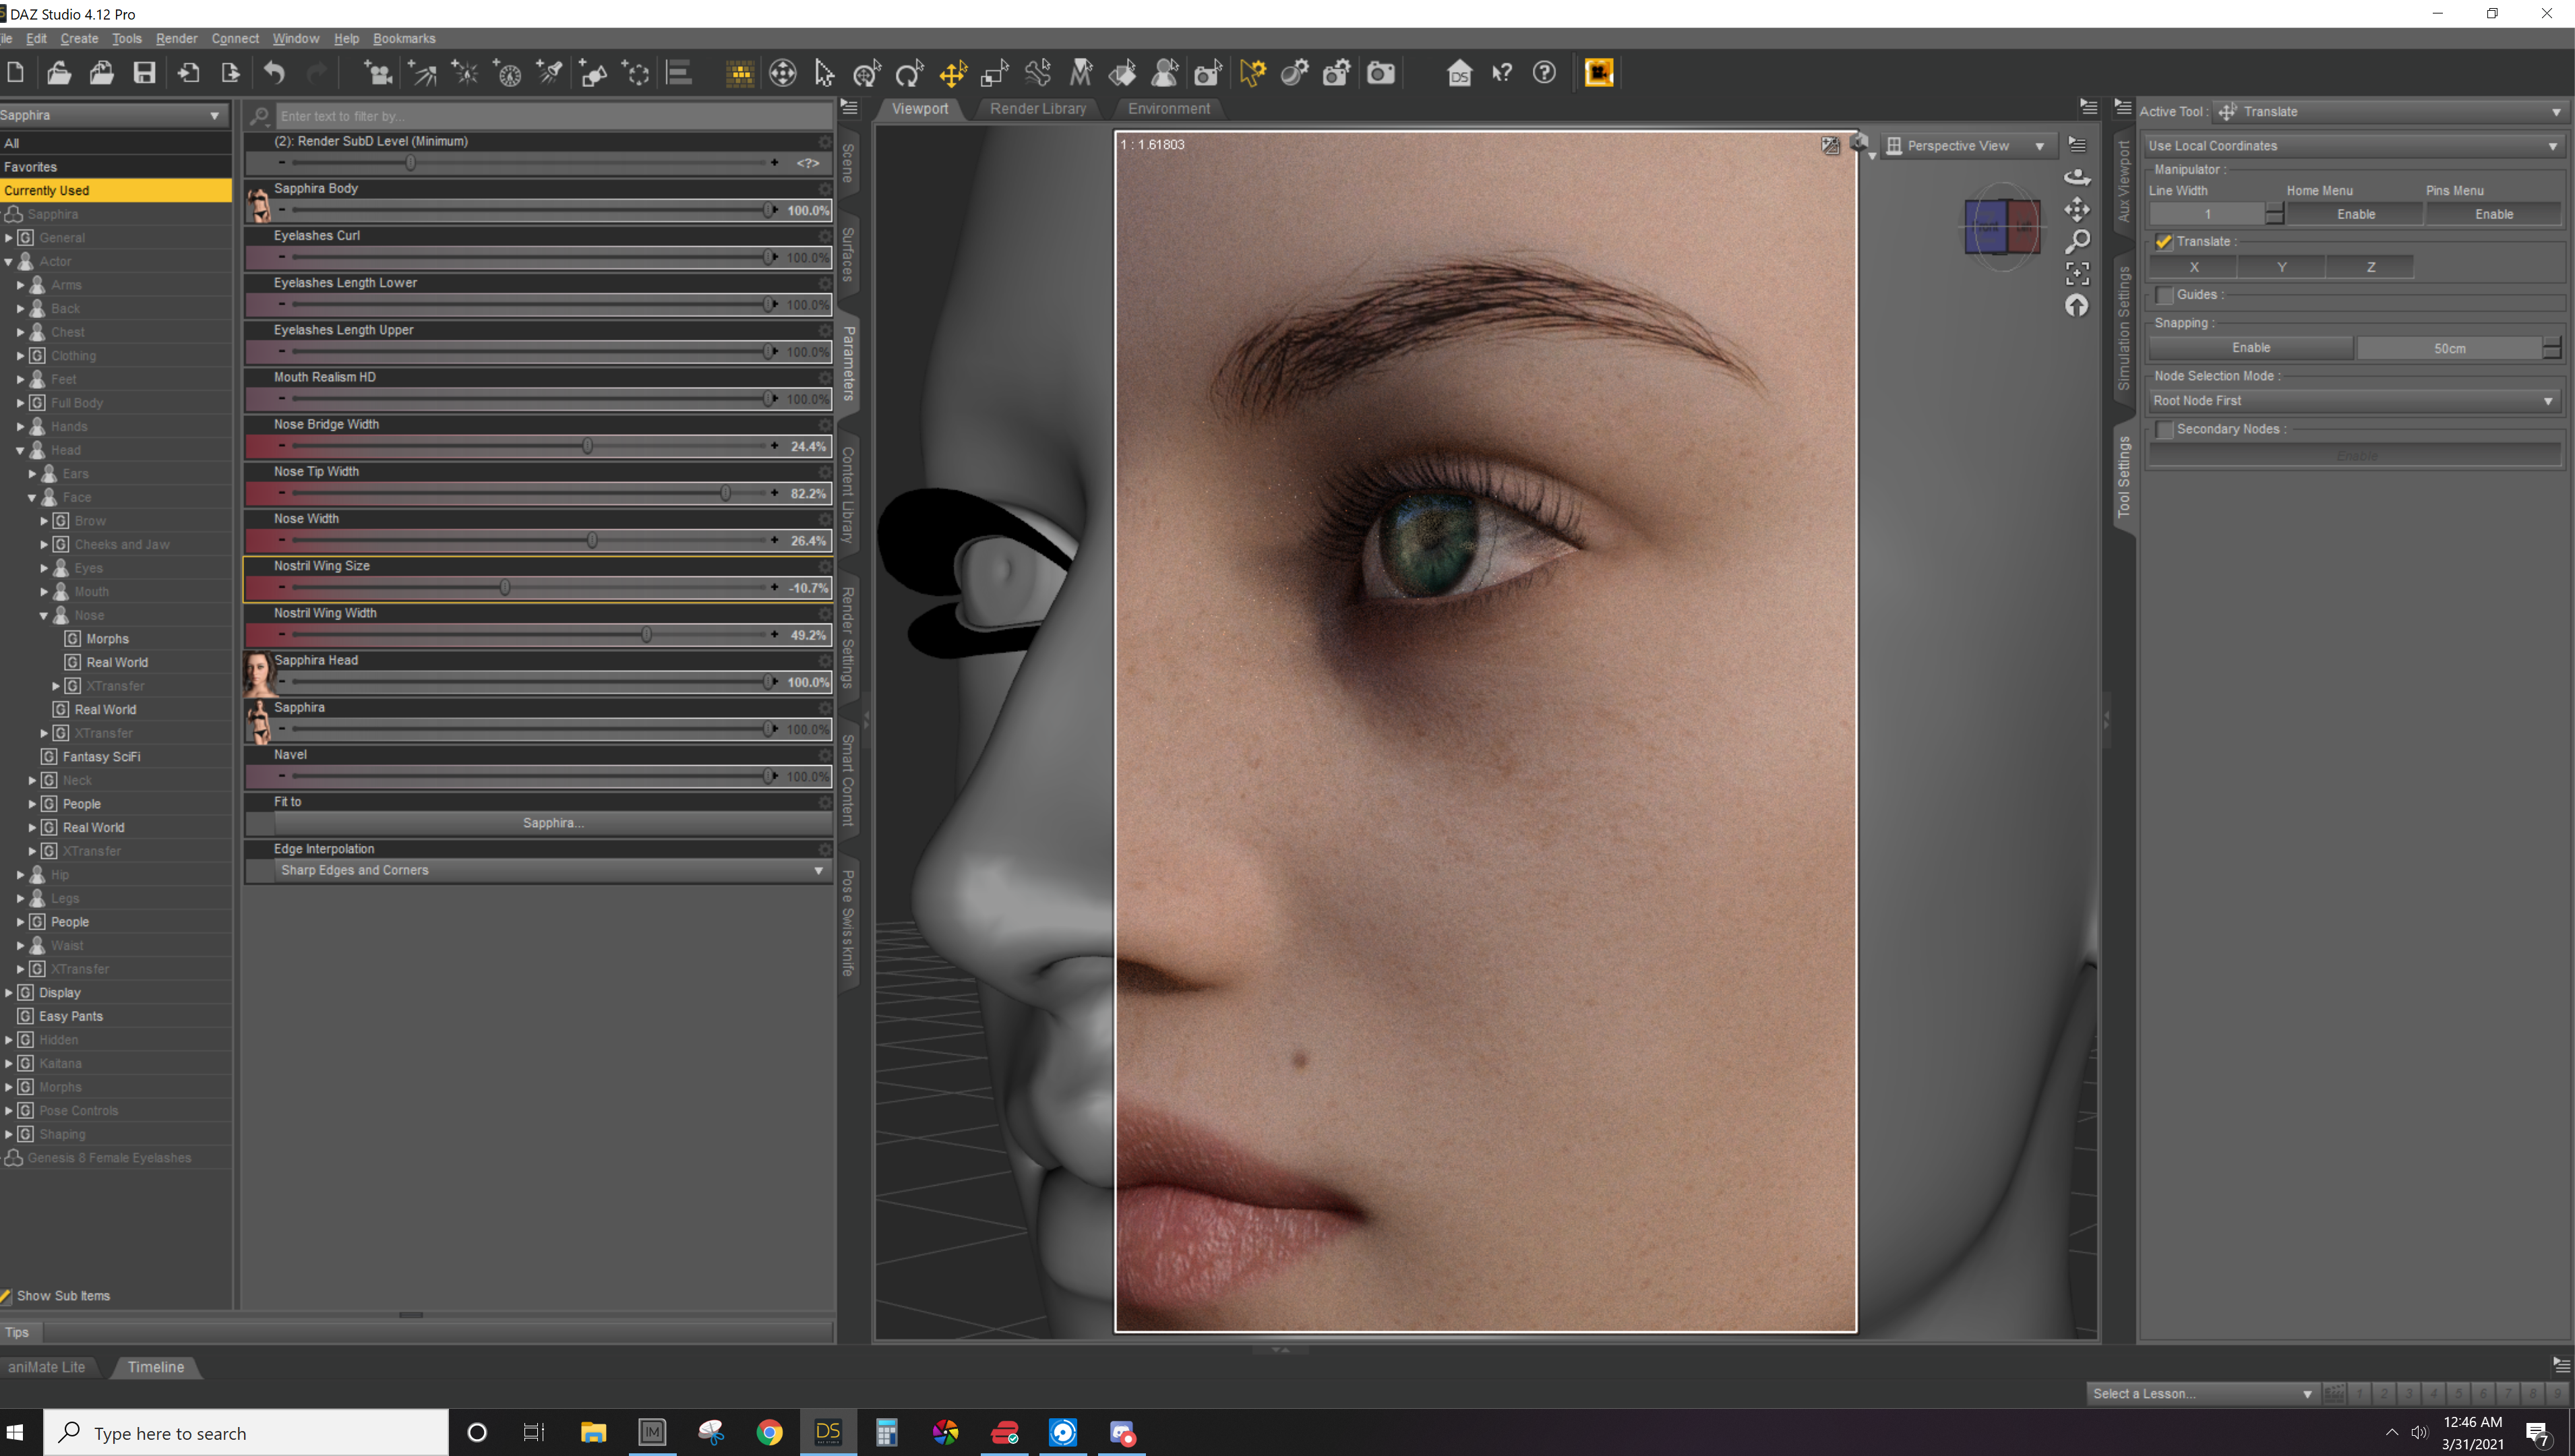Open the Render menu
Image resolution: width=2575 pixels, height=1456 pixels.
coord(176,38)
